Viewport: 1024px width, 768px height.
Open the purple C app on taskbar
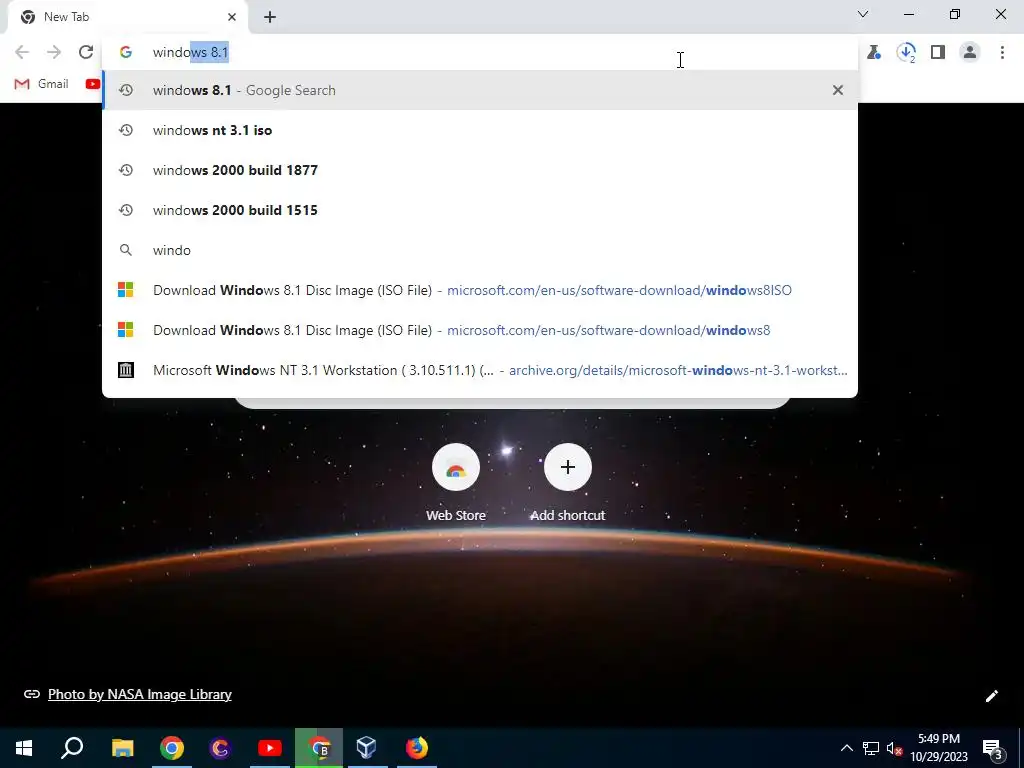point(221,748)
